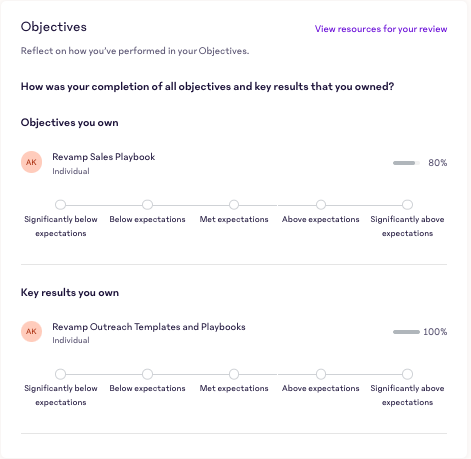Open the Revamp Sales Playbook objective title
471x459 pixels.
(x=104, y=157)
